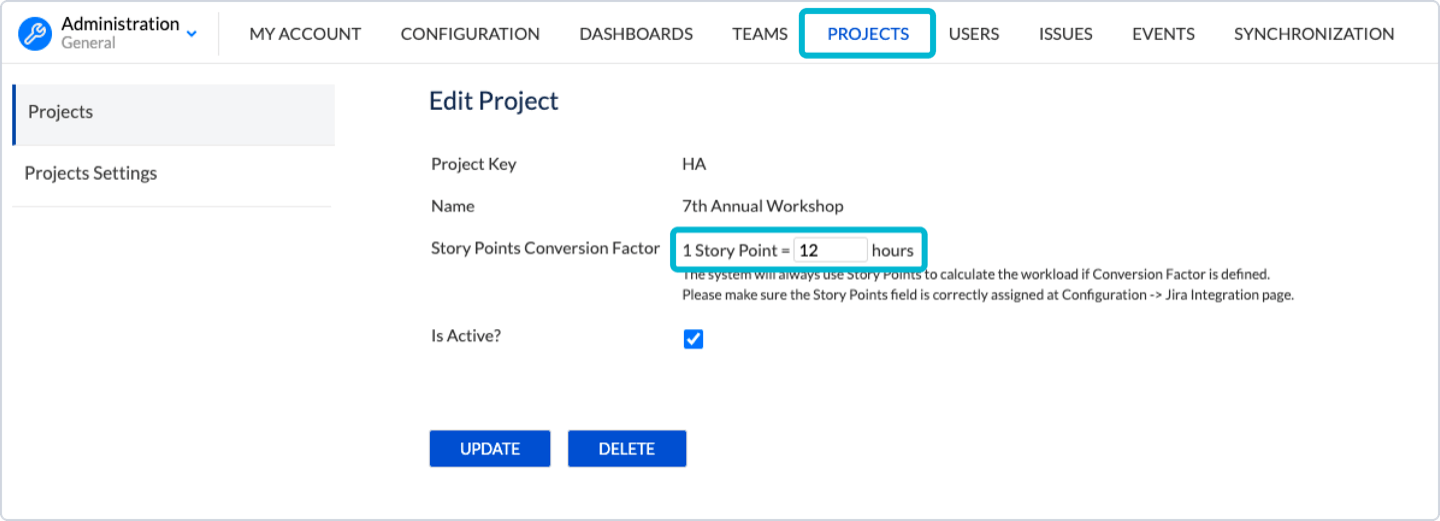Open the SYNCHRONIZATION tab

tap(1314, 34)
